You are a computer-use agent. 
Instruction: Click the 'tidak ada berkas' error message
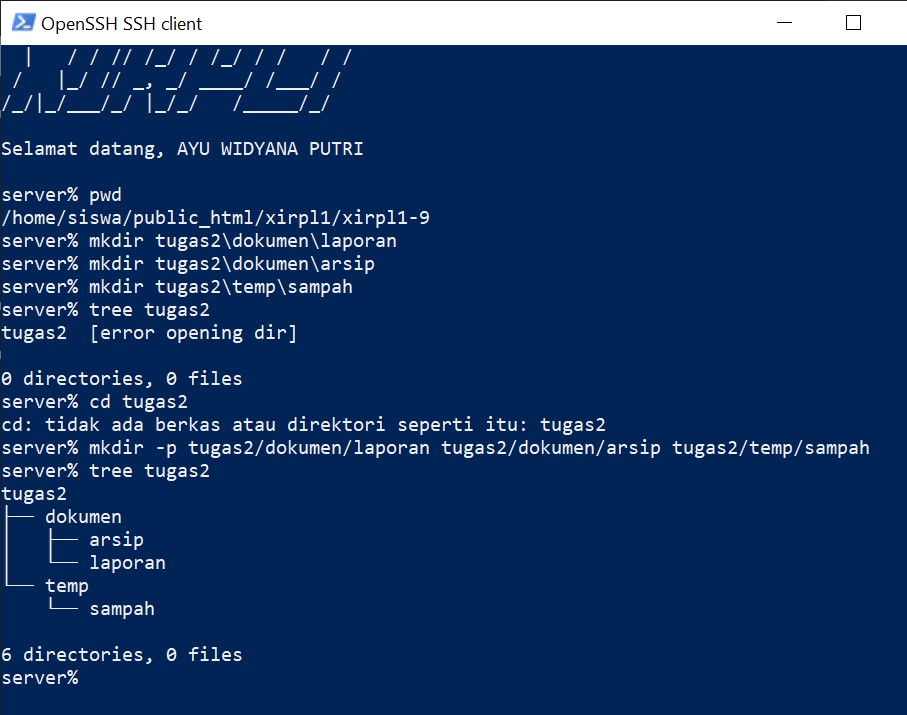click(303, 425)
